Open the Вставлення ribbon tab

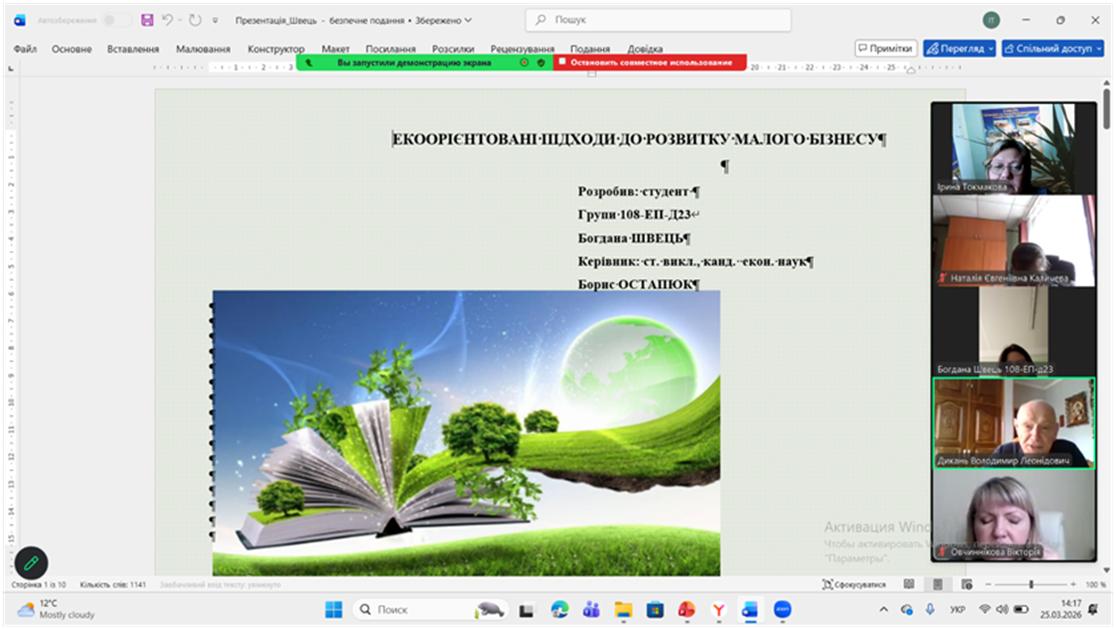point(133,49)
